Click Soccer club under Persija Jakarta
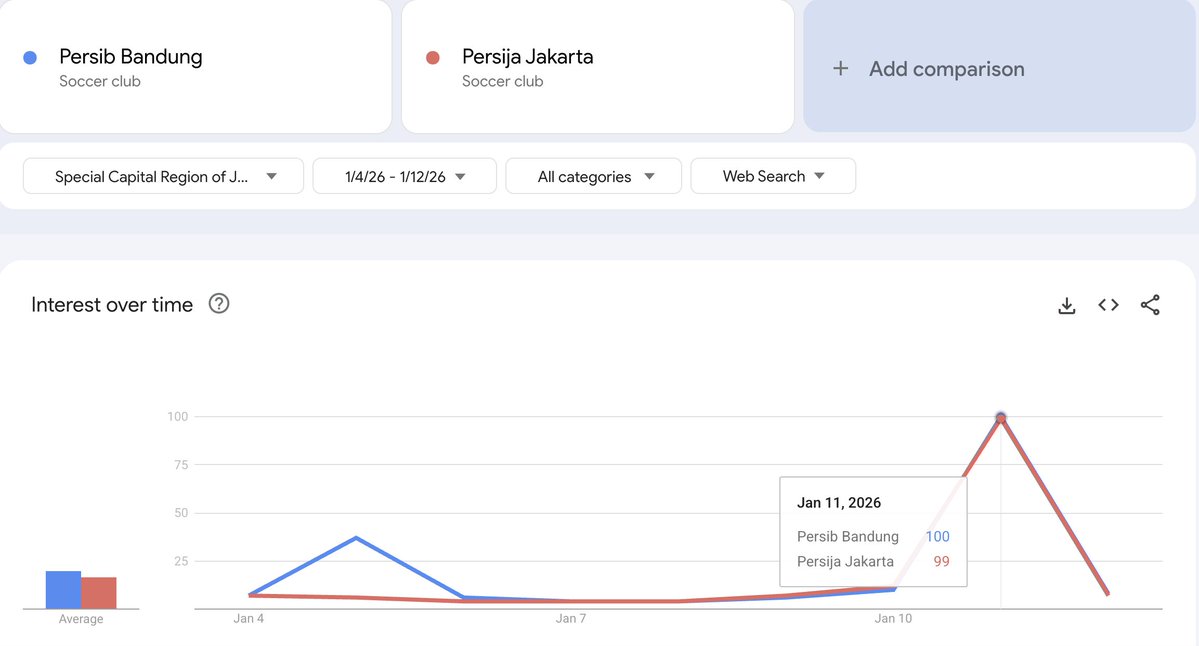 pos(502,81)
